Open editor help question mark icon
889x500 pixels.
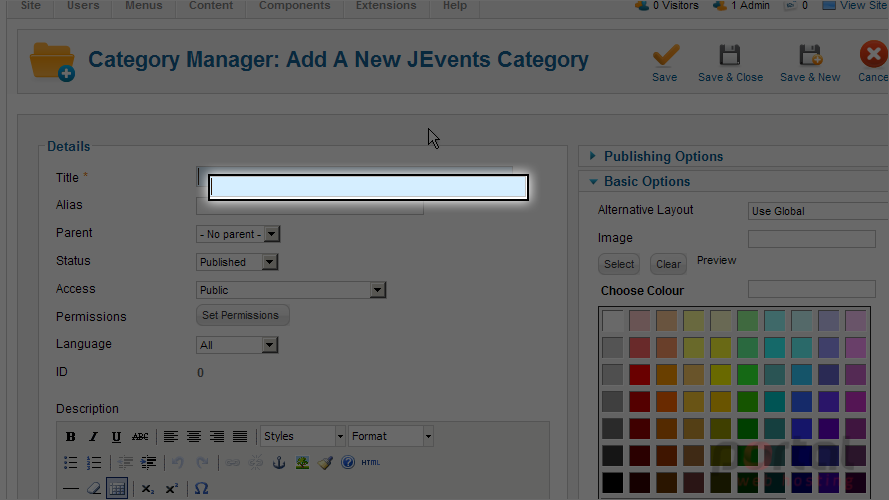pos(348,463)
